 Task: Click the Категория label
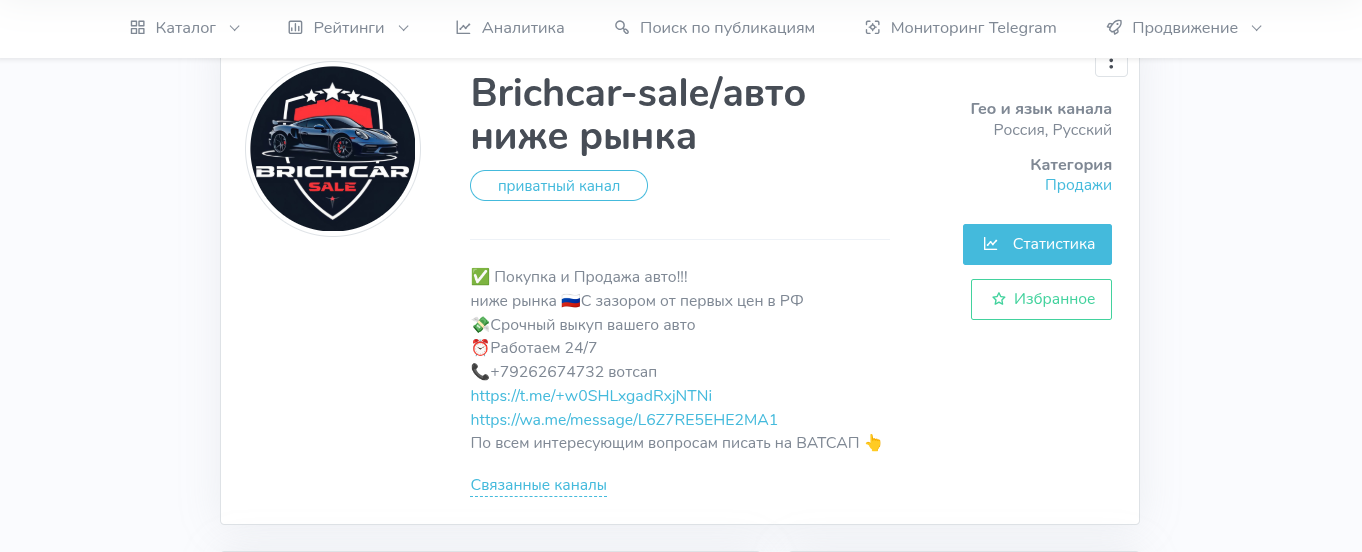[x=1071, y=165]
